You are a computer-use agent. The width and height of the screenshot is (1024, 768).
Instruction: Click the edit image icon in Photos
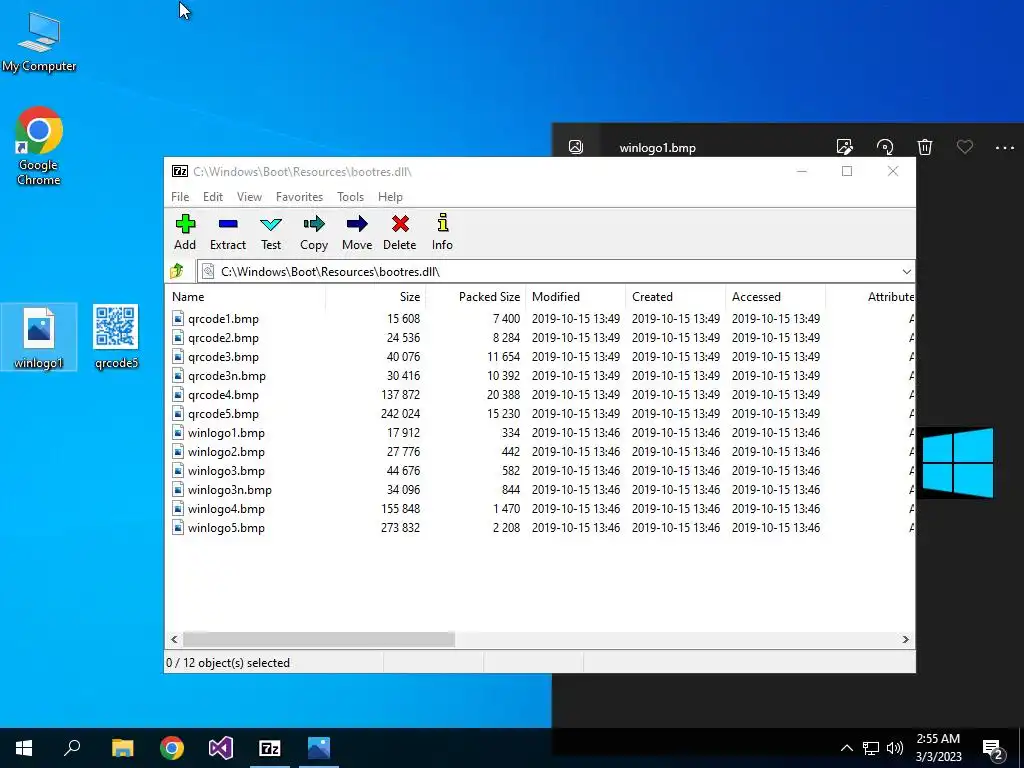(844, 146)
